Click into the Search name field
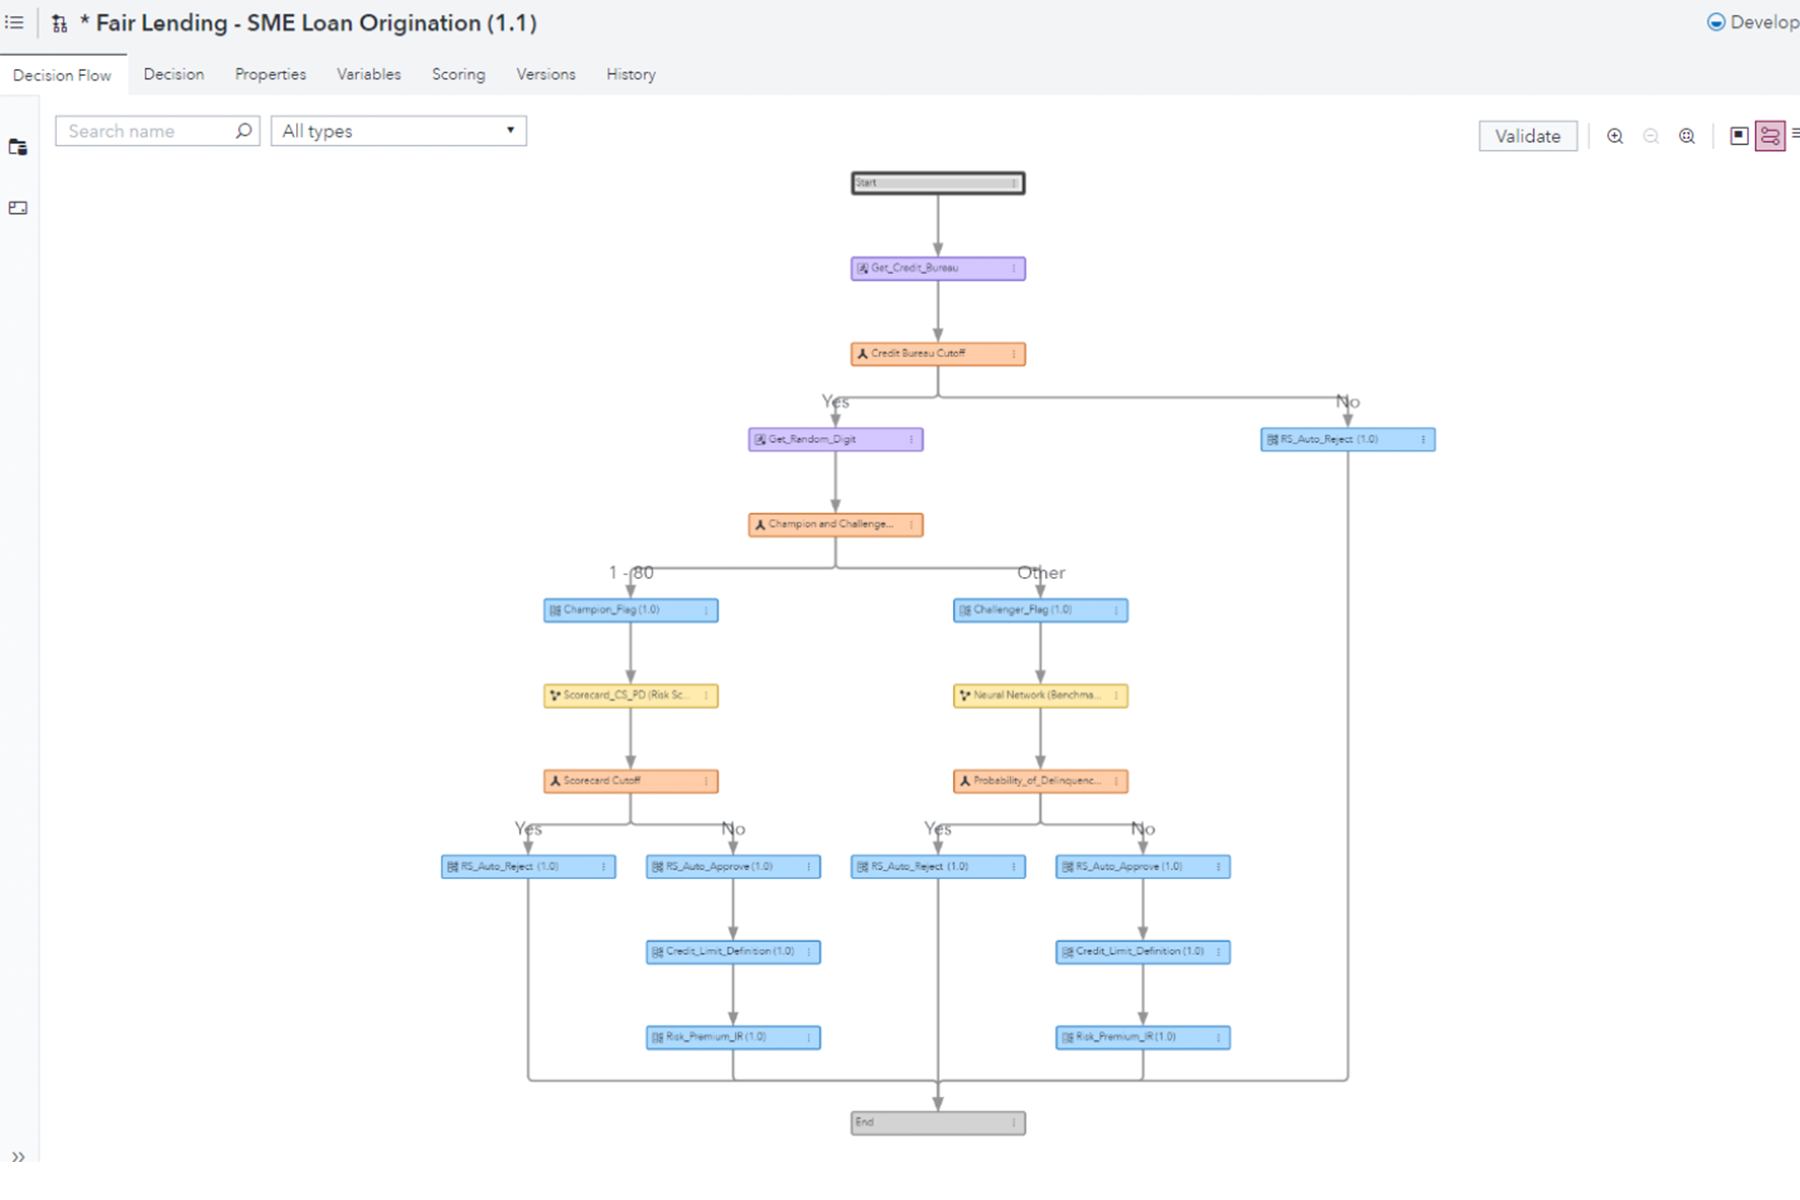This screenshot has width=1800, height=1200. (x=145, y=131)
